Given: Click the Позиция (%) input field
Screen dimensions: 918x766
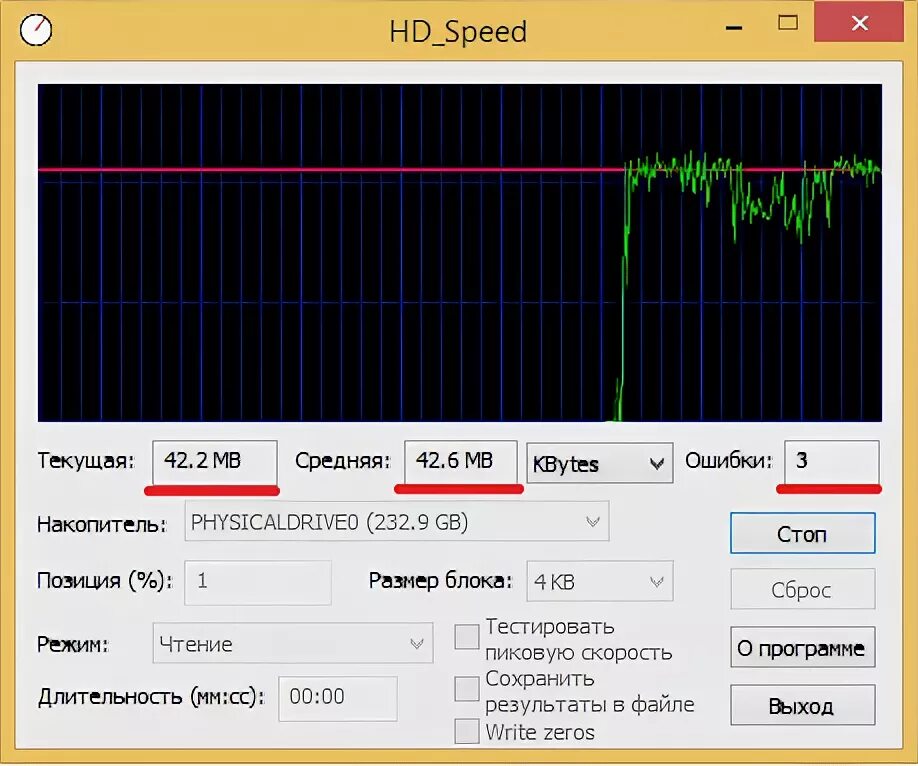Looking at the screenshot, I should pos(258,583).
